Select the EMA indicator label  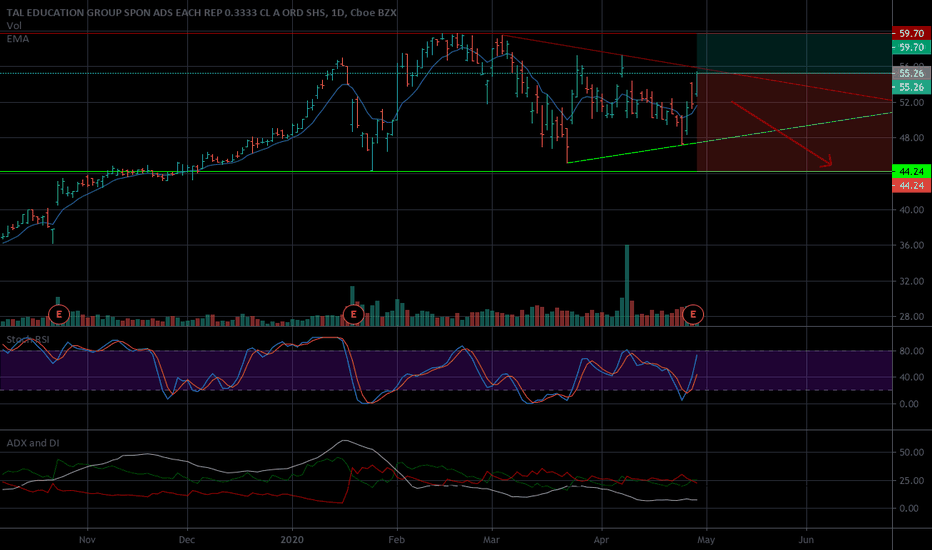pos(17,39)
